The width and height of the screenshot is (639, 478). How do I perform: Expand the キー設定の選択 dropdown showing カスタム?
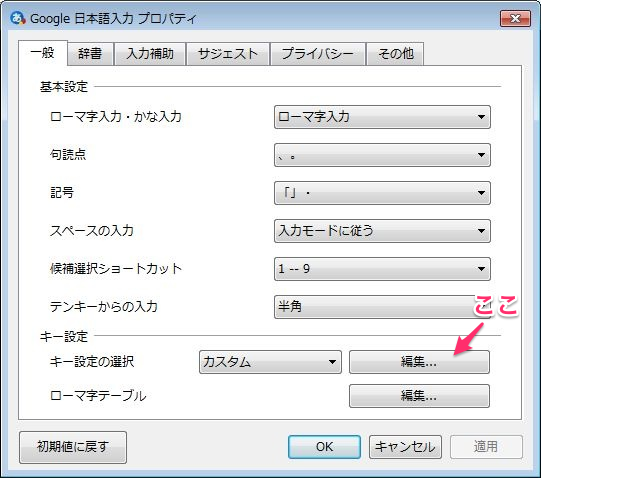click(x=270, y=362)
